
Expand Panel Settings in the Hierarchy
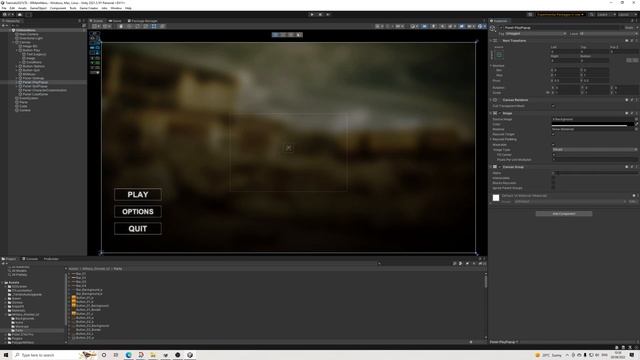pos(17,78)
